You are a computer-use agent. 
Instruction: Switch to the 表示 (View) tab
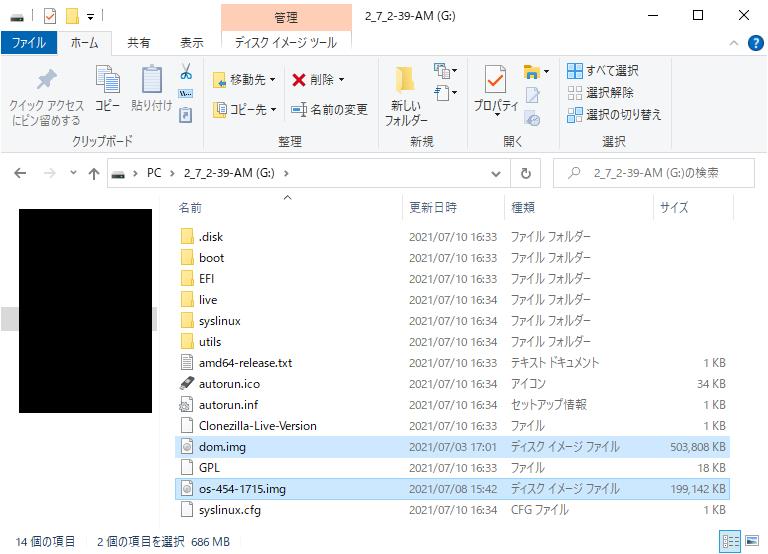point(192,43)
